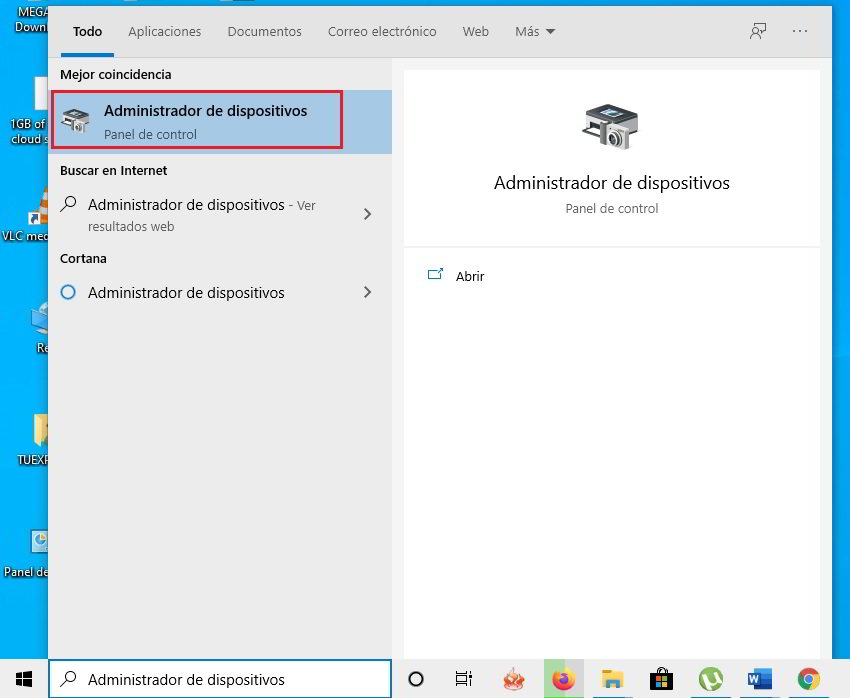The width and height of the screenshot is (850, 698).
Task: Open Firefox from the taskbar
Action: pyautogui.click(x=563, y=679)
